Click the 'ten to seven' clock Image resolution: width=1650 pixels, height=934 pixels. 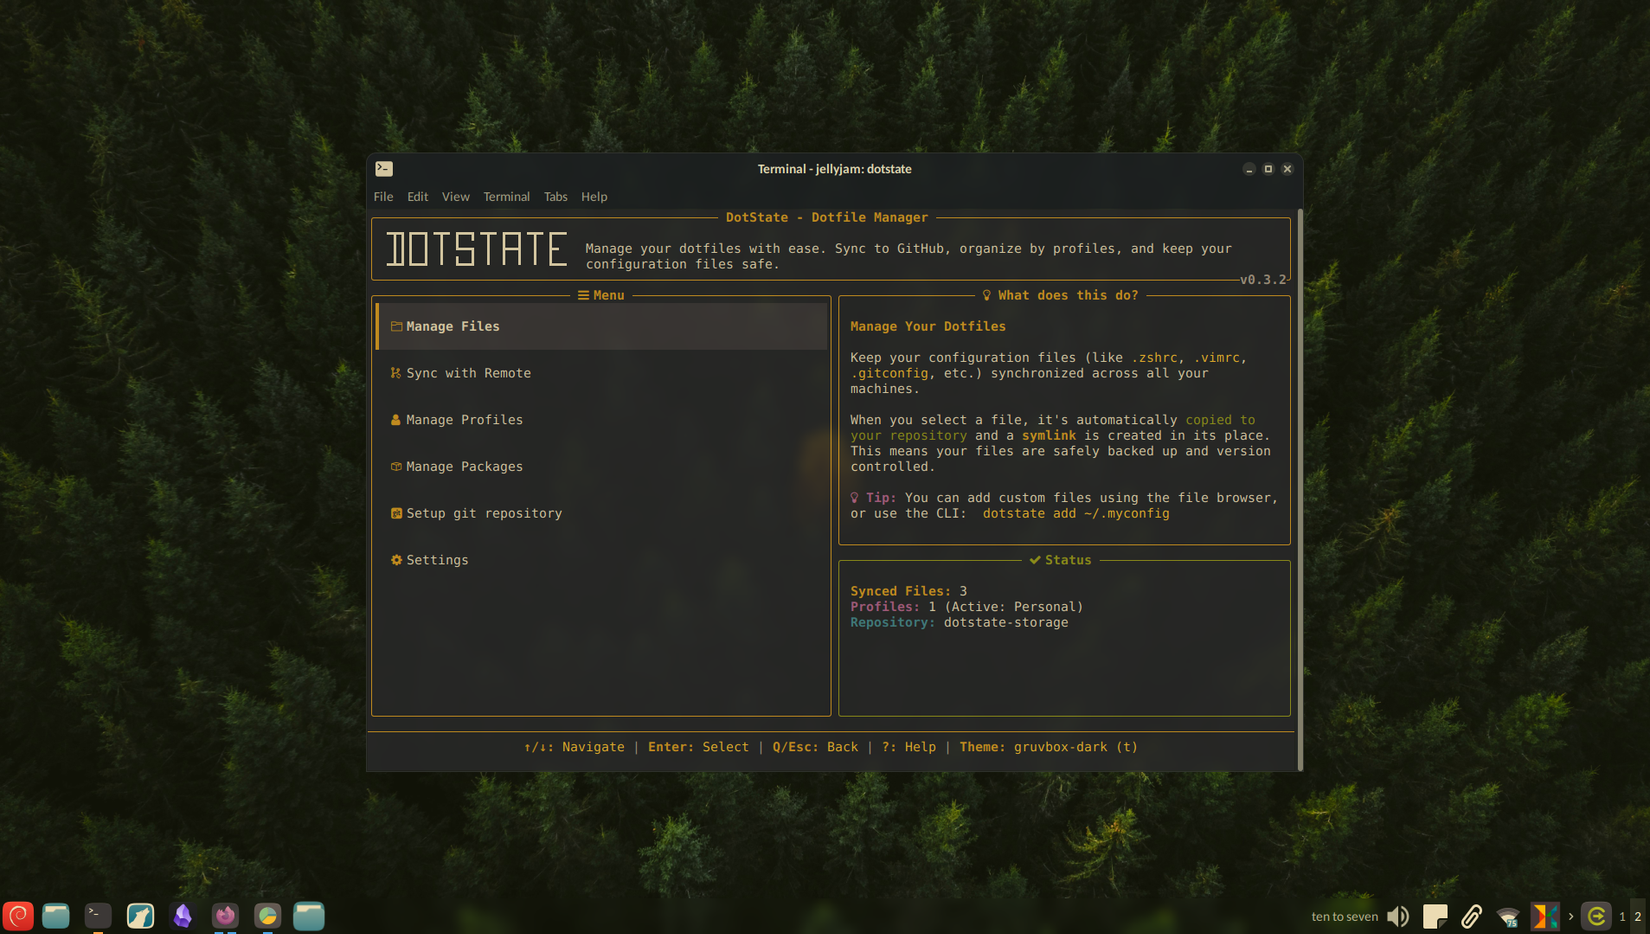click(x=1344, y=916)
